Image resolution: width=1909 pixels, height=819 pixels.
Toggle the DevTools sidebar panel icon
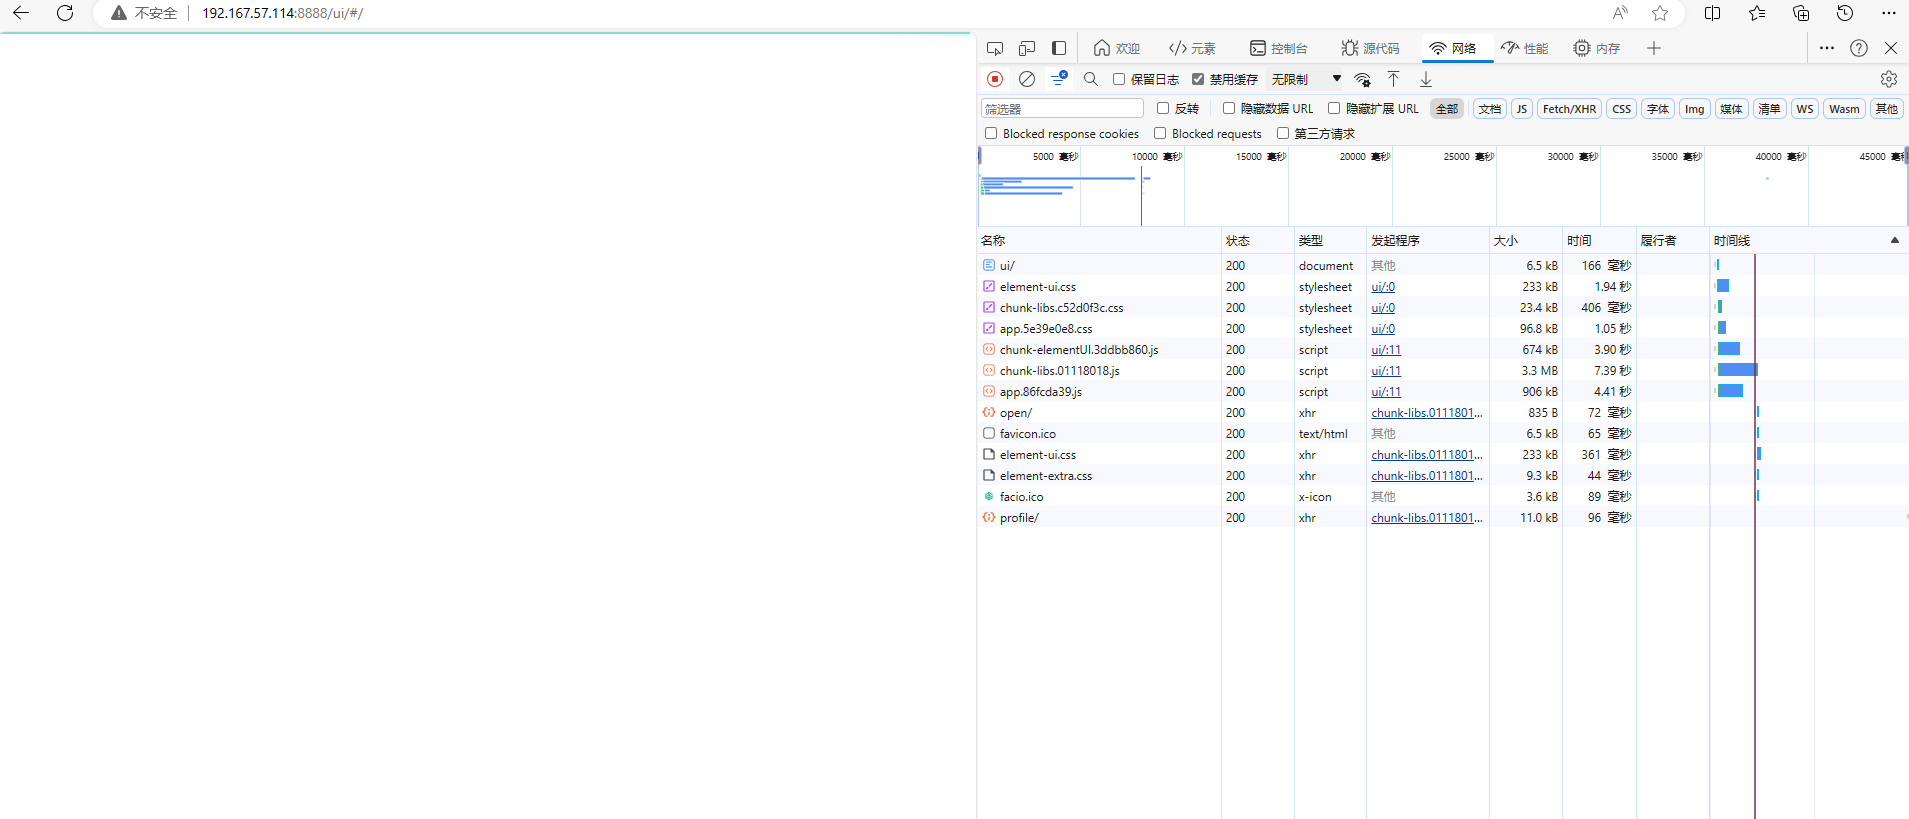click(1059, 48)
